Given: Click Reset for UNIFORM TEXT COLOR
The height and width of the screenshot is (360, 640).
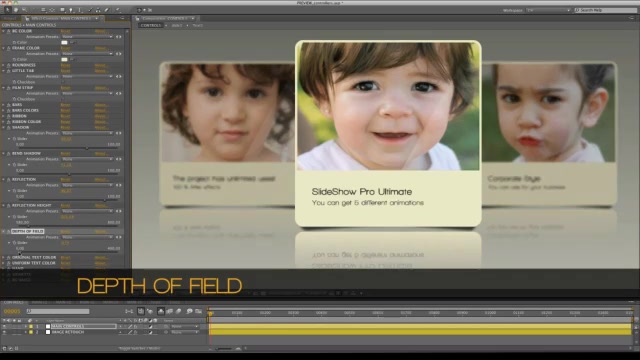Looking at the screenshot, I should click(65, 263).
